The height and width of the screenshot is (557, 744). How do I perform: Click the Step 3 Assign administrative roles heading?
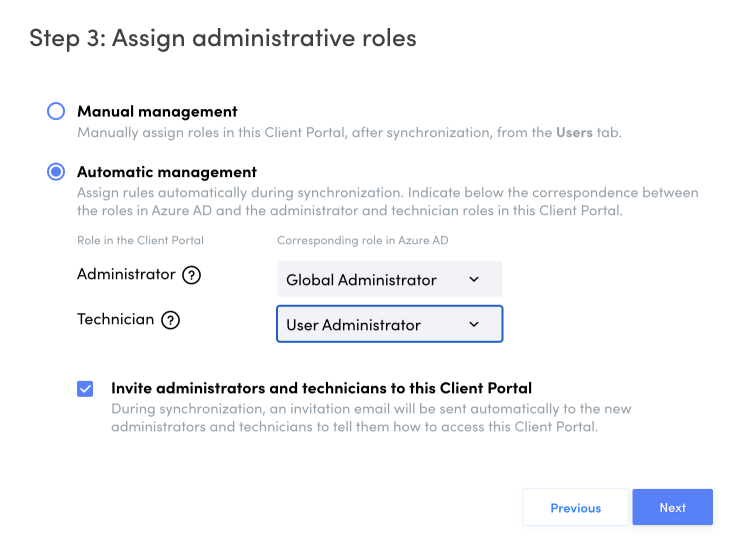[223, 38]
